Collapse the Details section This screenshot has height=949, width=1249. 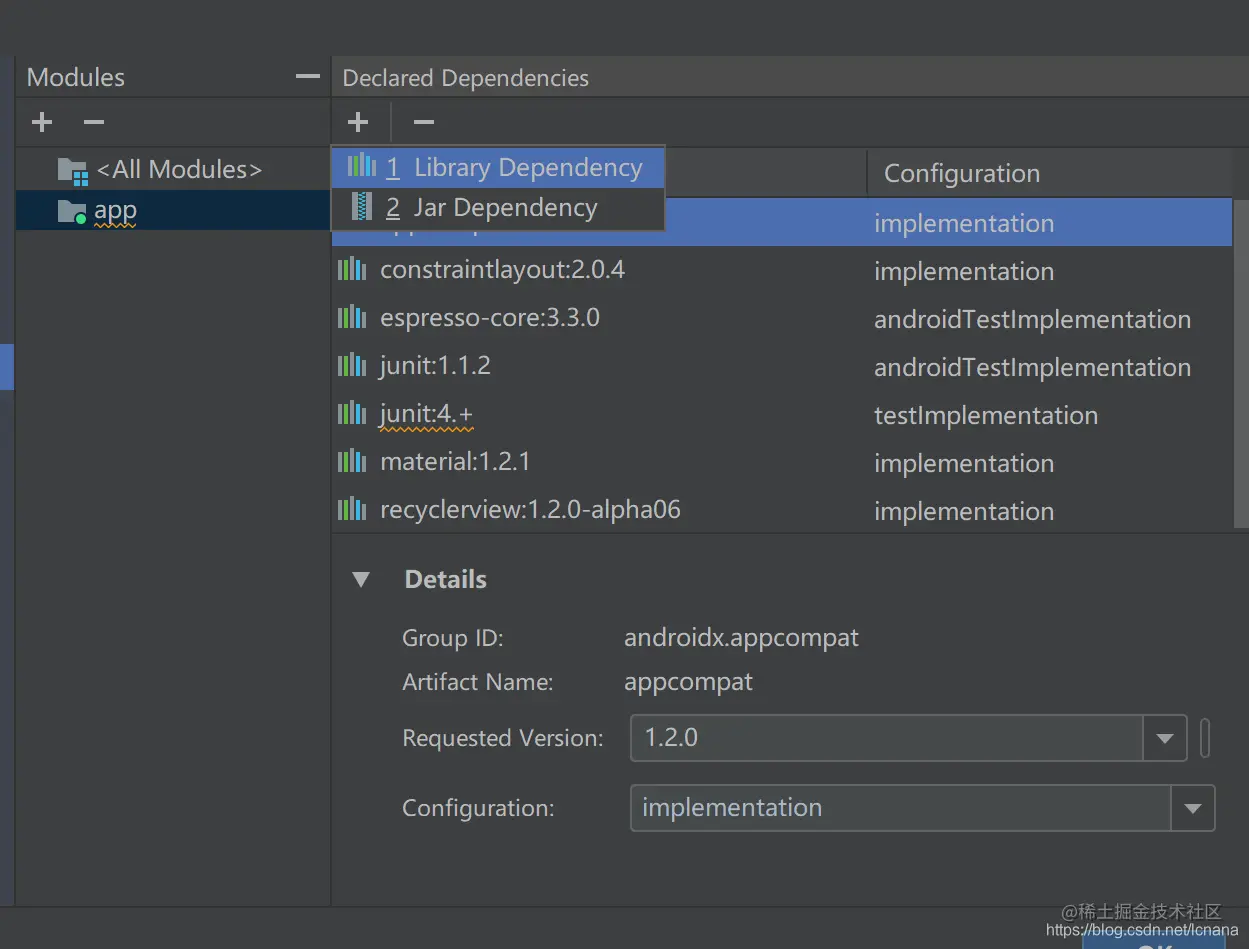[x=362, y=580]
